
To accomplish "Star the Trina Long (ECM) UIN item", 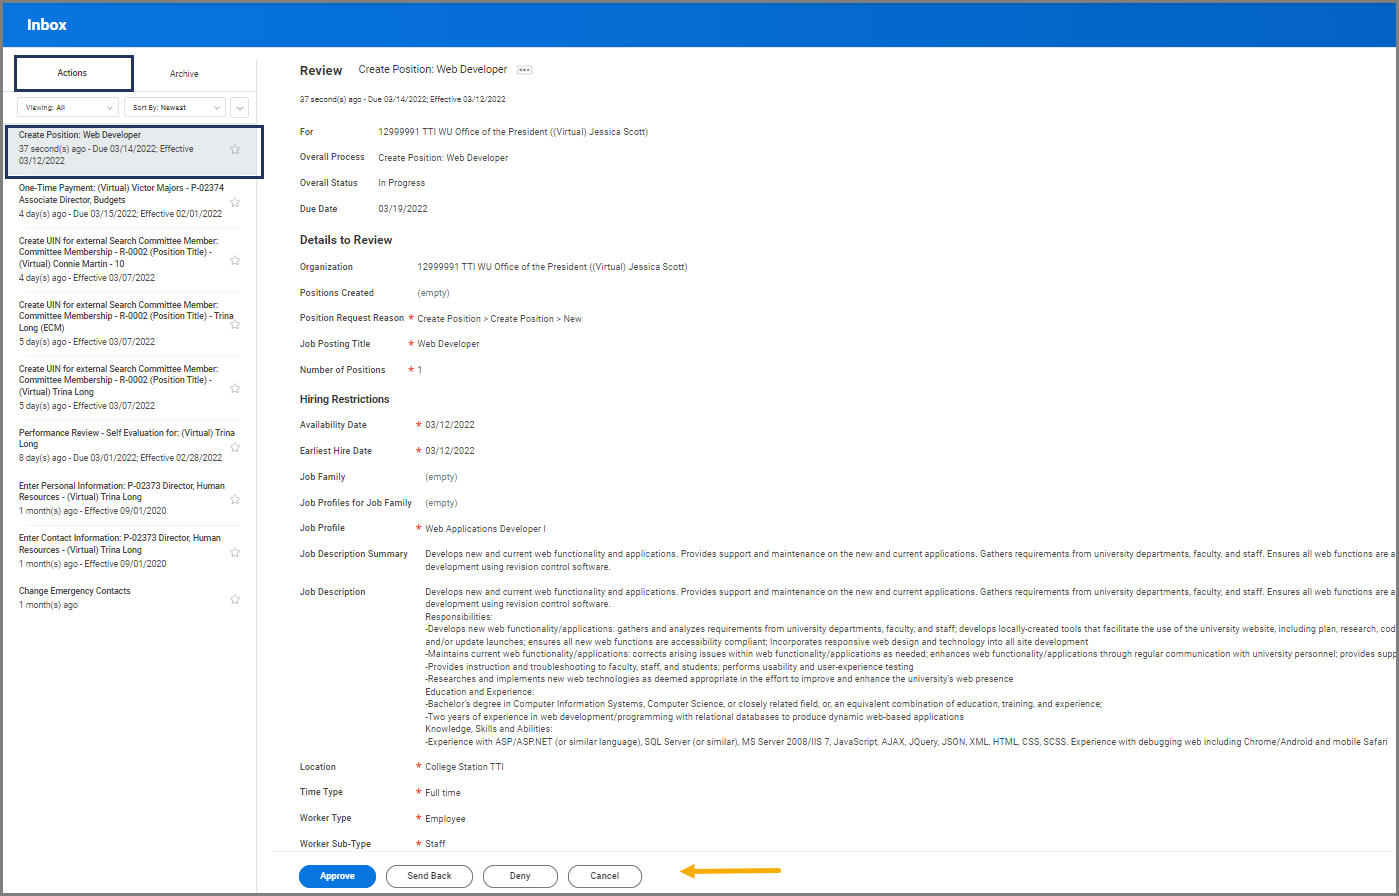I will click(x=235, y=324).
